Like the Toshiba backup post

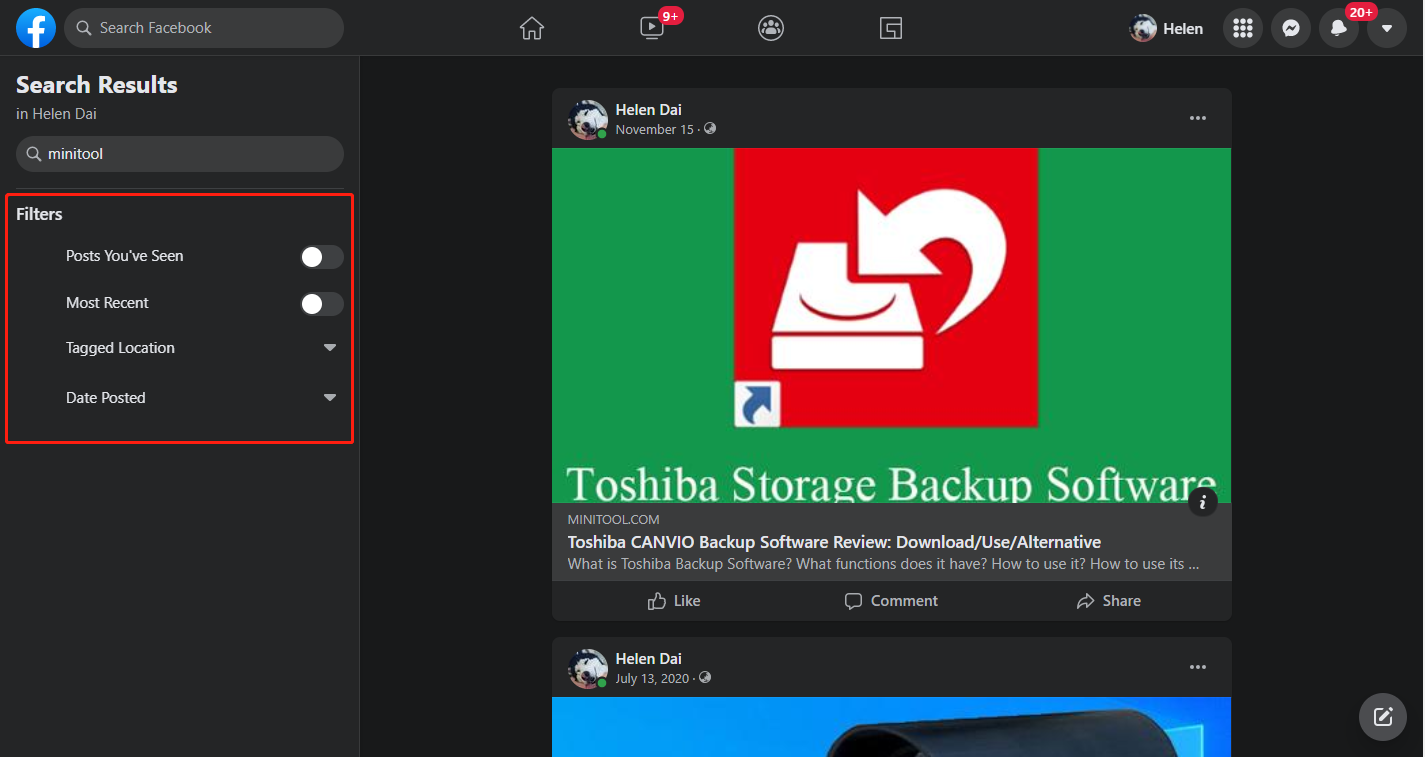point(674,601)
